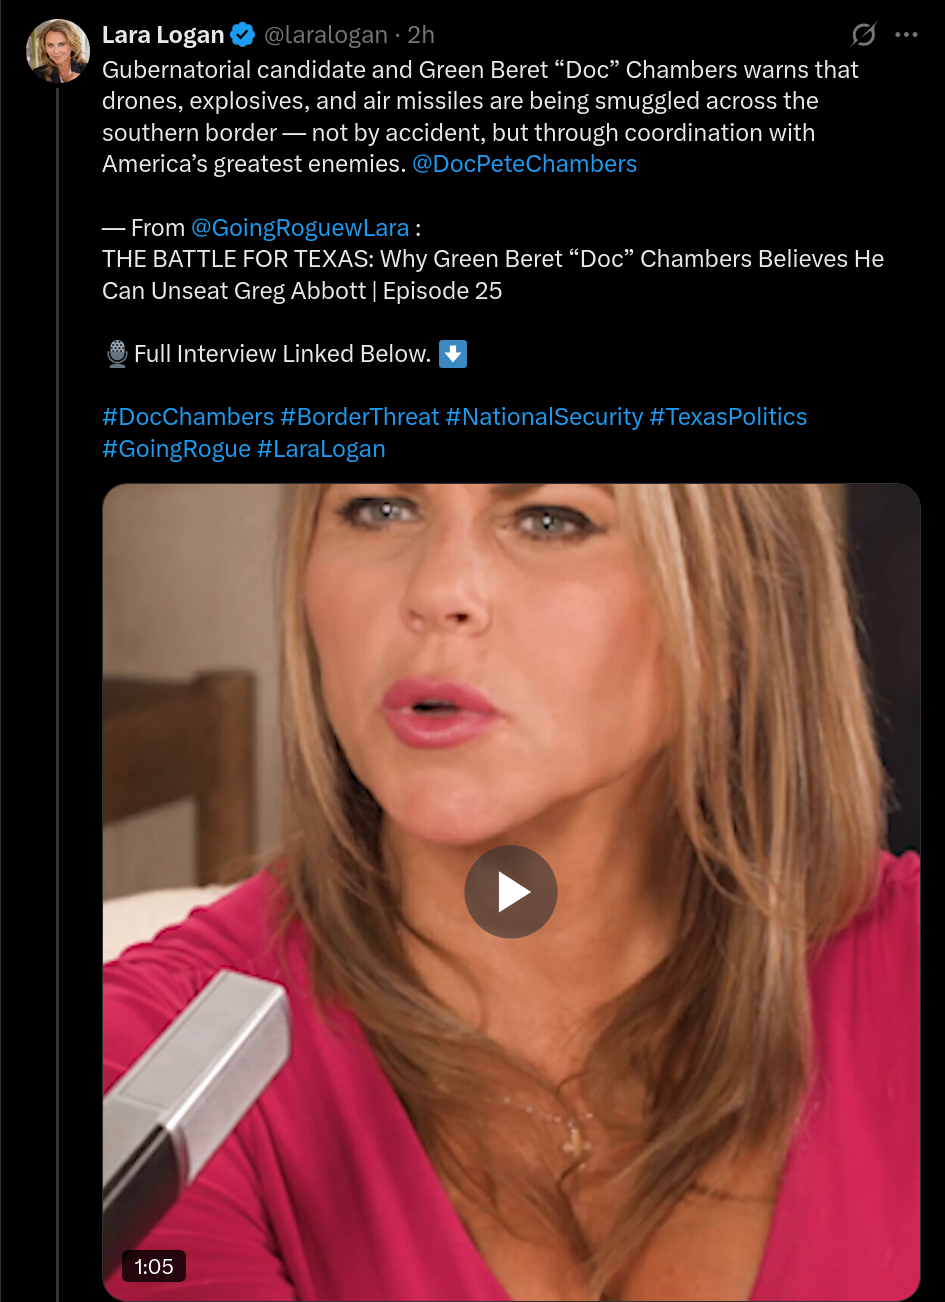Click the blue down-arrow emoji
Image resolution: width=945 pixels, height=1302 pixels.
pos(453,354)
